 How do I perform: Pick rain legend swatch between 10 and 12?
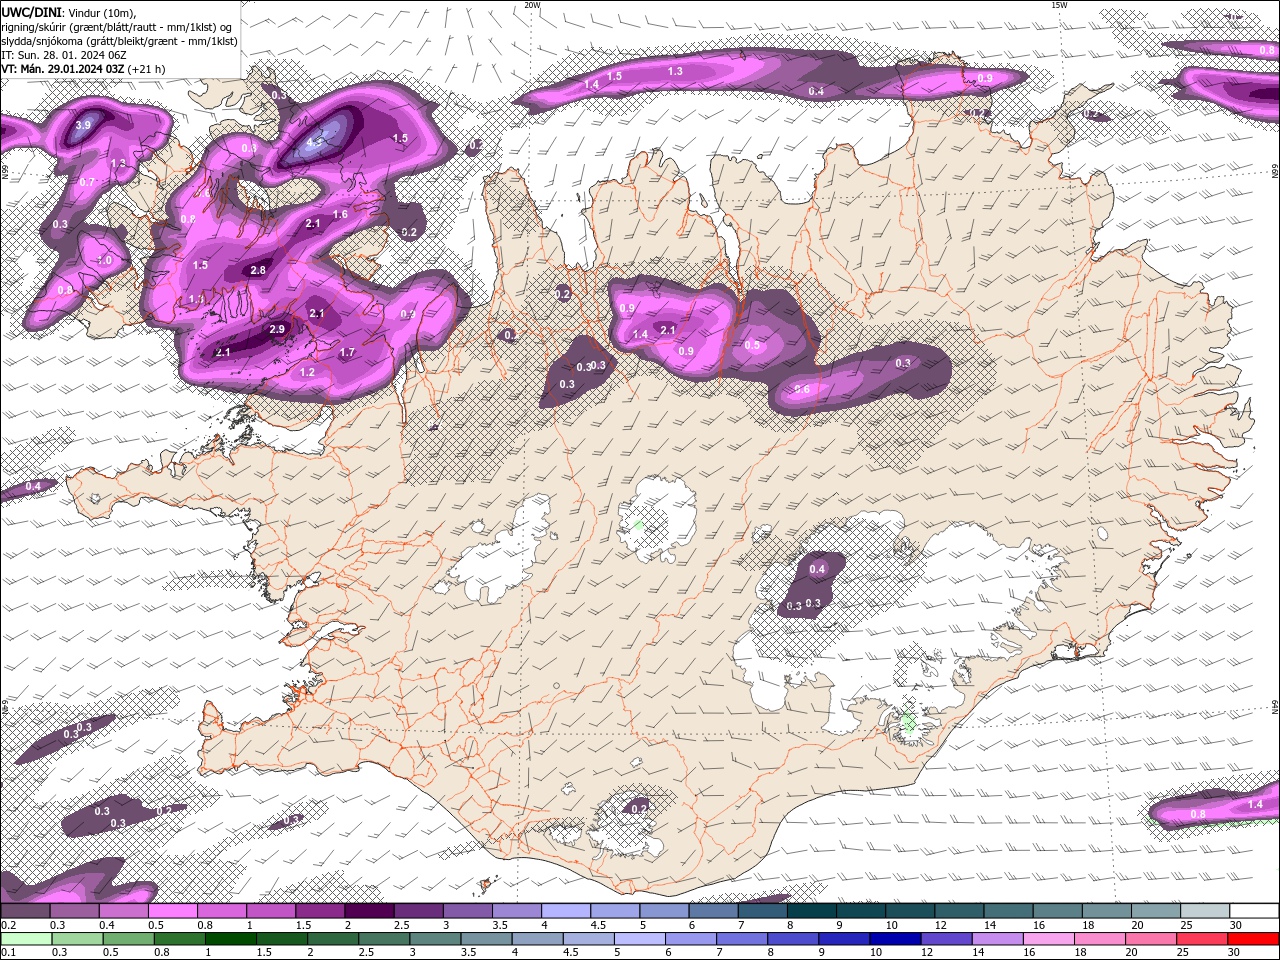(x=896, y=939)
